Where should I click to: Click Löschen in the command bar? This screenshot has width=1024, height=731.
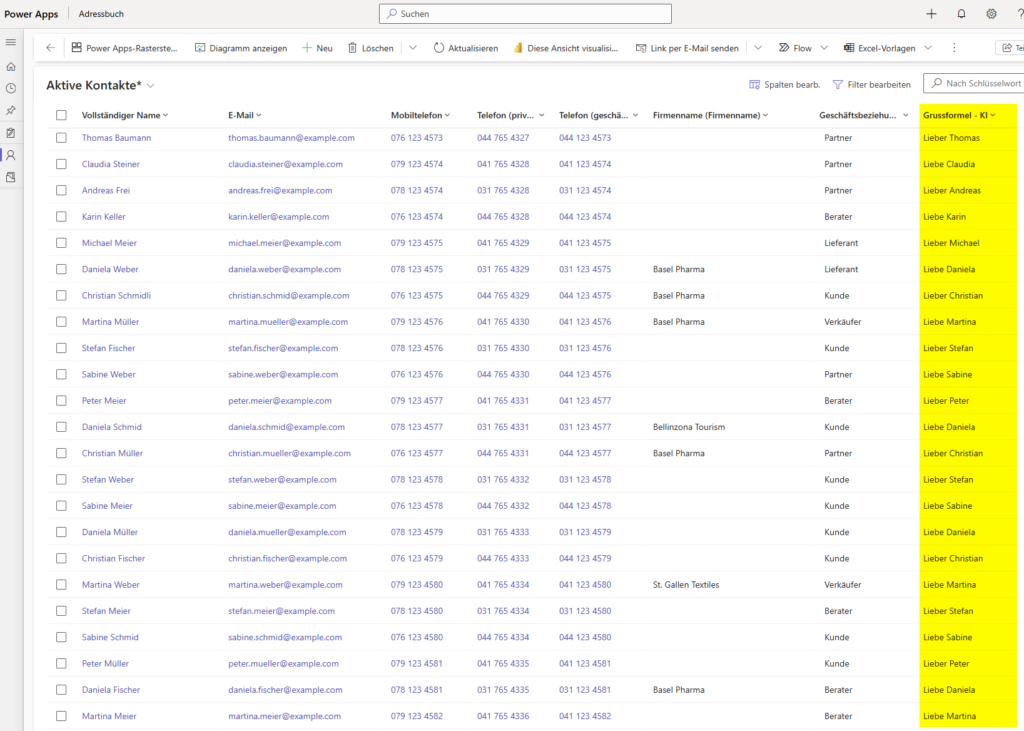(x=369, y=48)
